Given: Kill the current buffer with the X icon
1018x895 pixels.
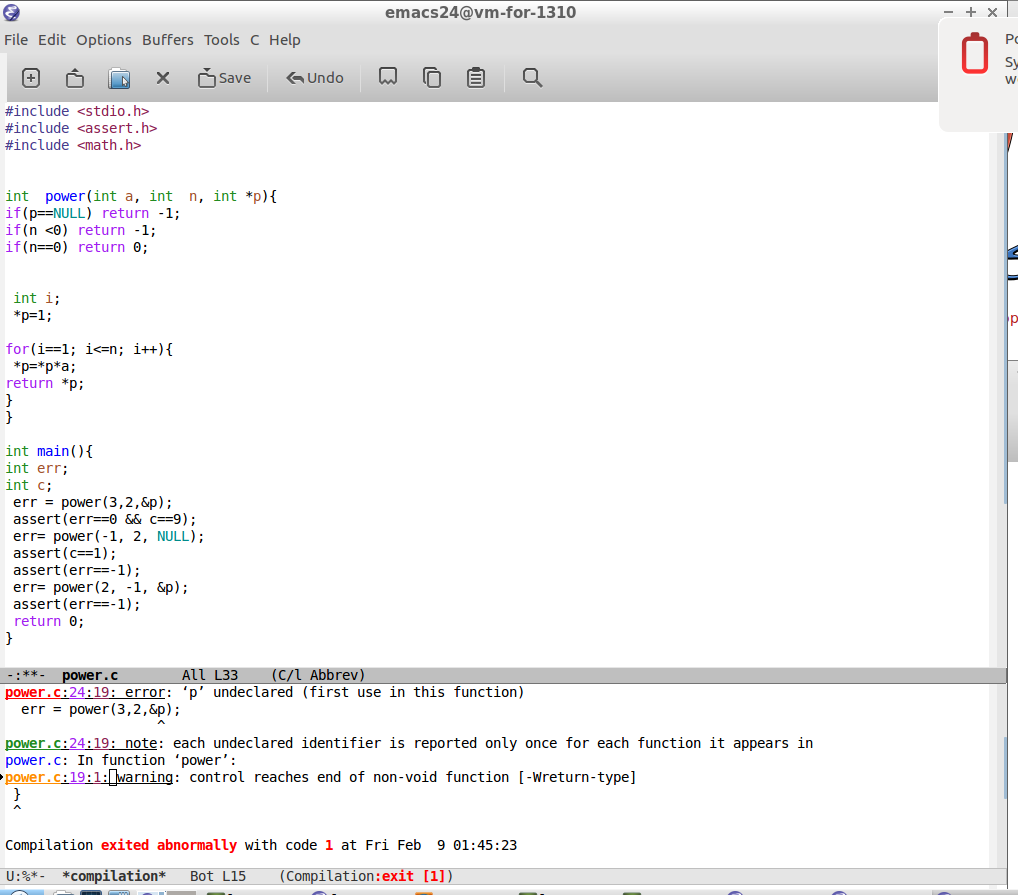Looking at the screenshot, I should tap(162, 77).
